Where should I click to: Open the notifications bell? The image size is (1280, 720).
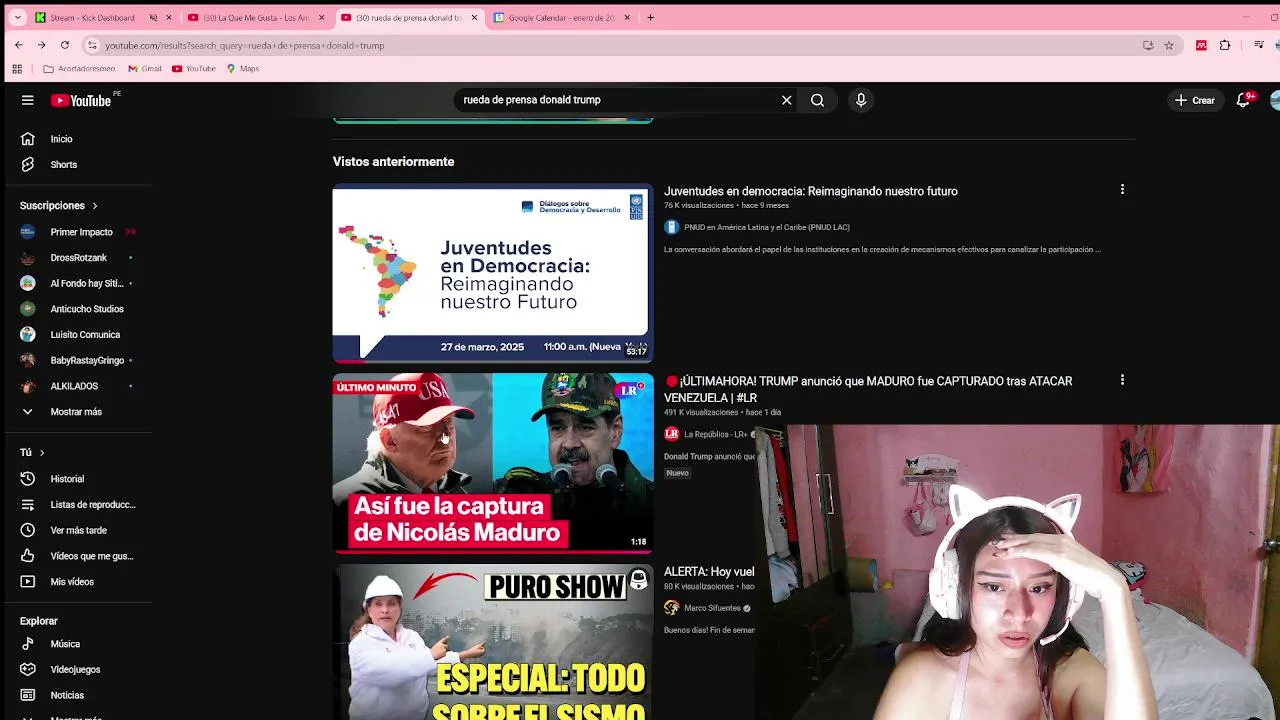[1243, 100]
